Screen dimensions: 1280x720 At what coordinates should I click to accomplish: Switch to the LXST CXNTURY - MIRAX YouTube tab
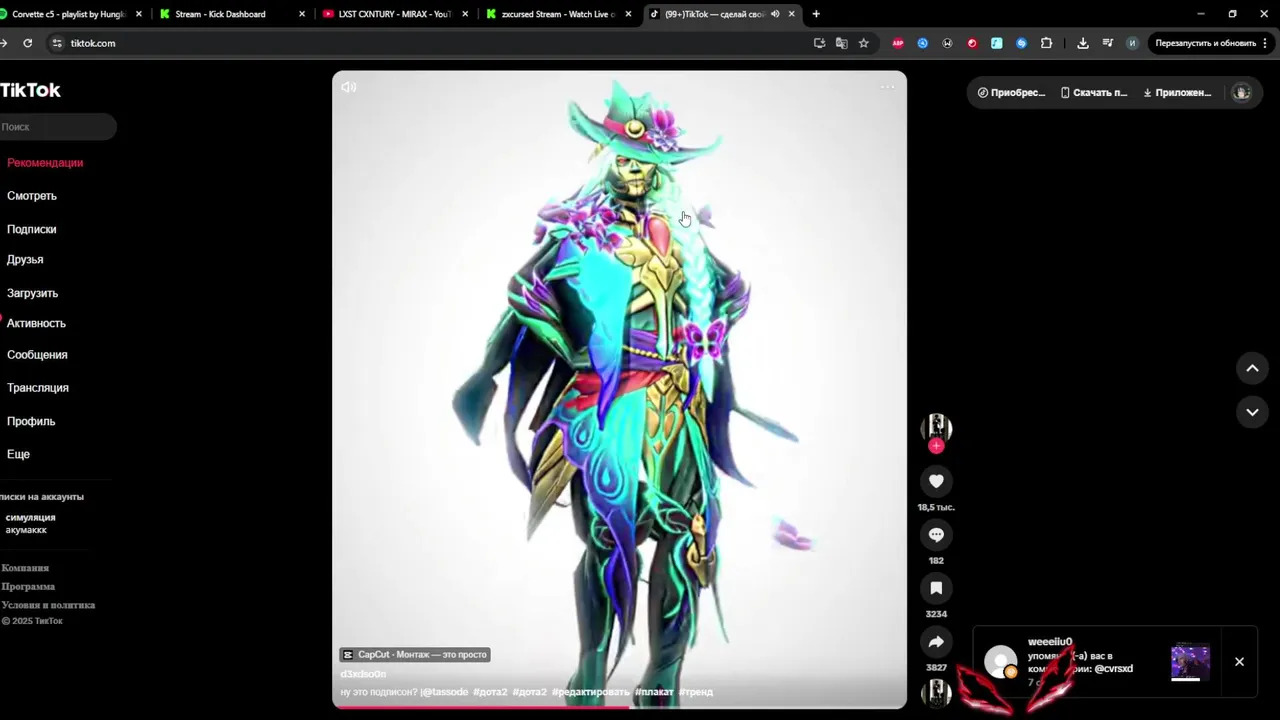coord(395,14)
